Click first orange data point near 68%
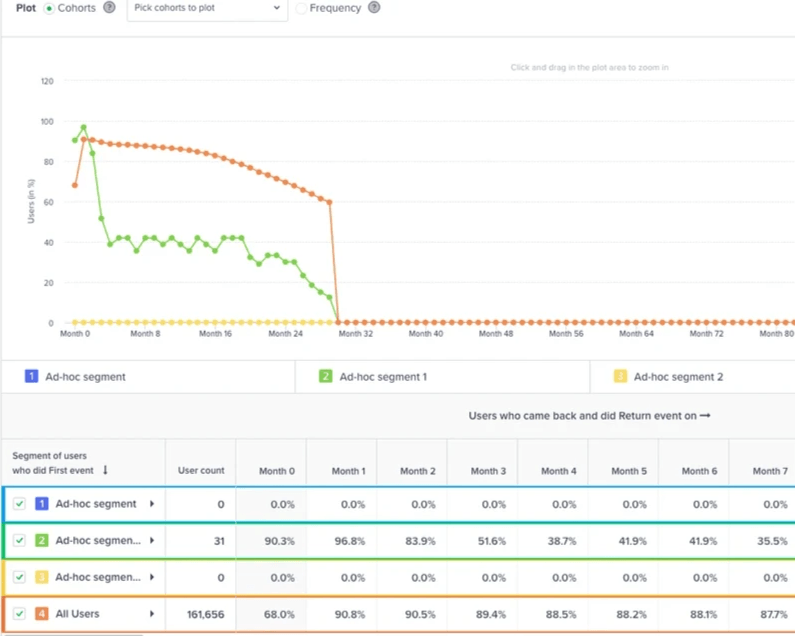The image size is (795, 636). point(75,185)
